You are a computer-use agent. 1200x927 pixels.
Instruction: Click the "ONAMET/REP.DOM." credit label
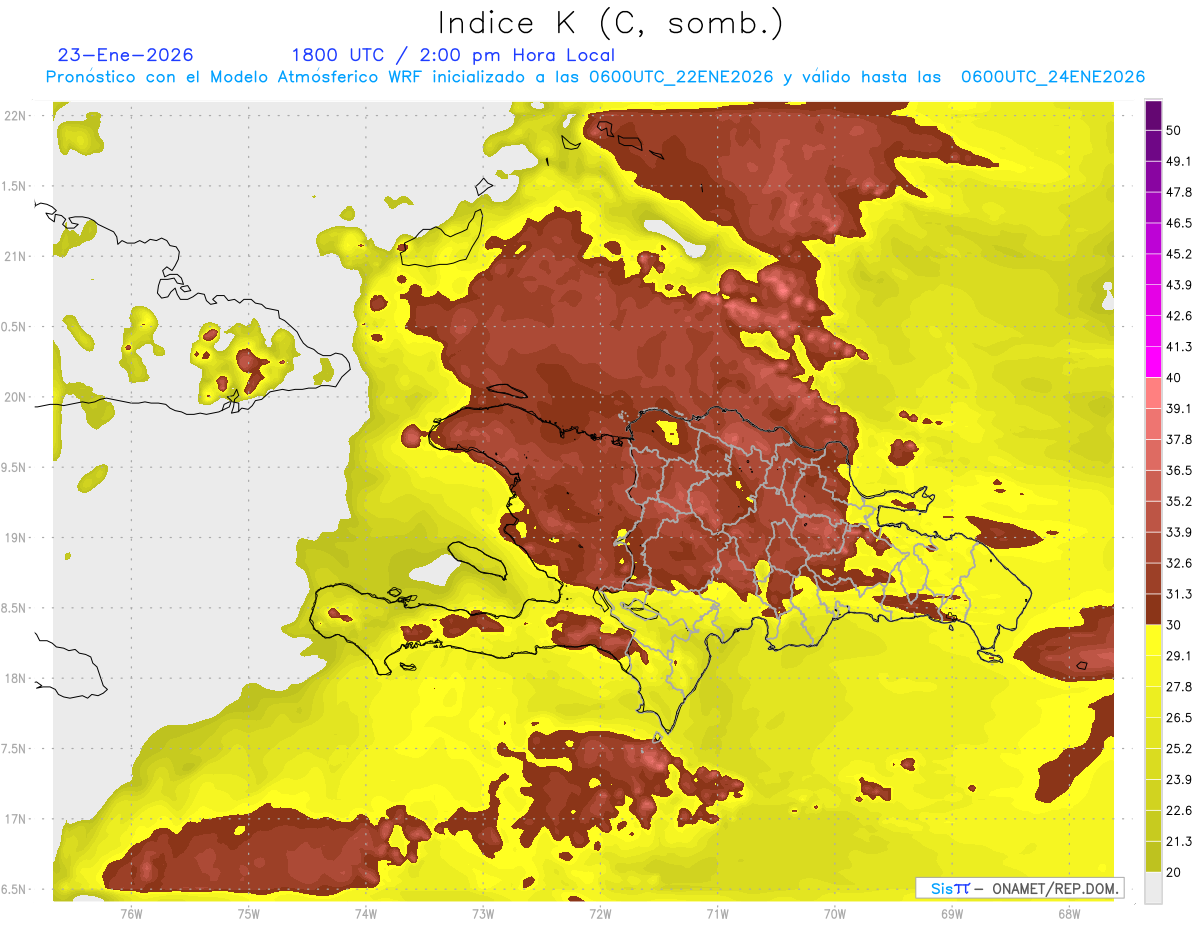[1054, 888]
